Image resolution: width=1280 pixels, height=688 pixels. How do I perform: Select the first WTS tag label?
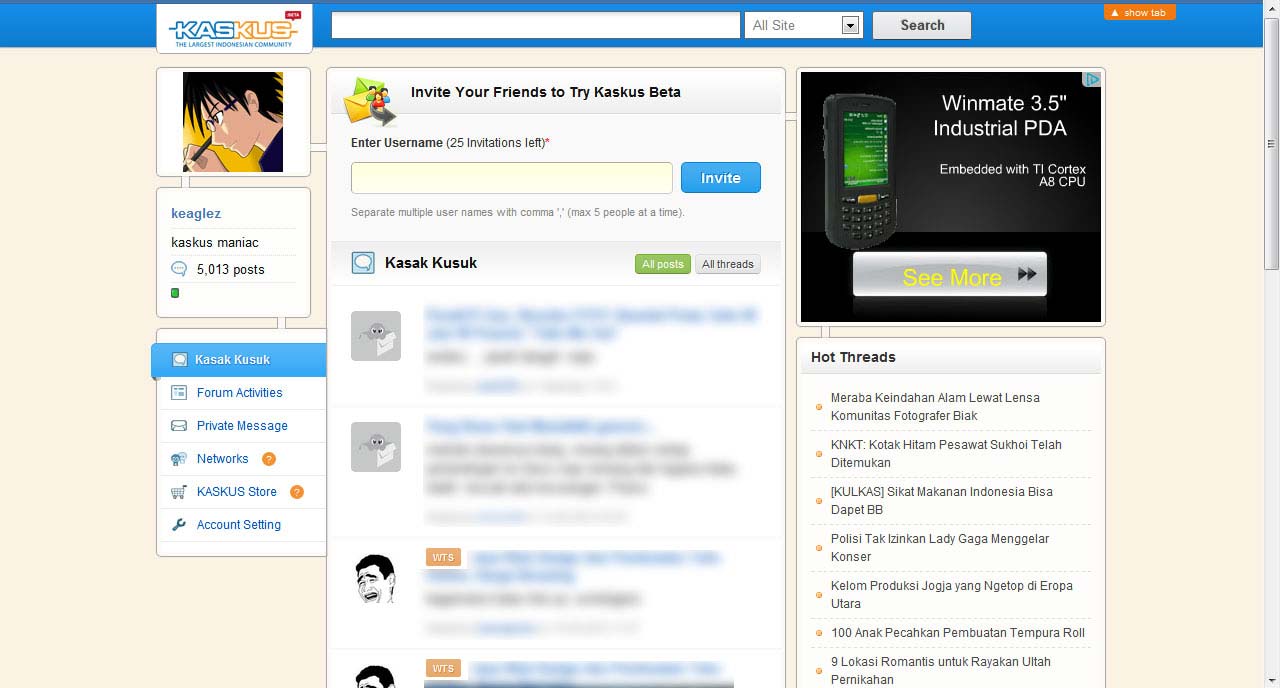pyautogui.click(x=443, y=557)
